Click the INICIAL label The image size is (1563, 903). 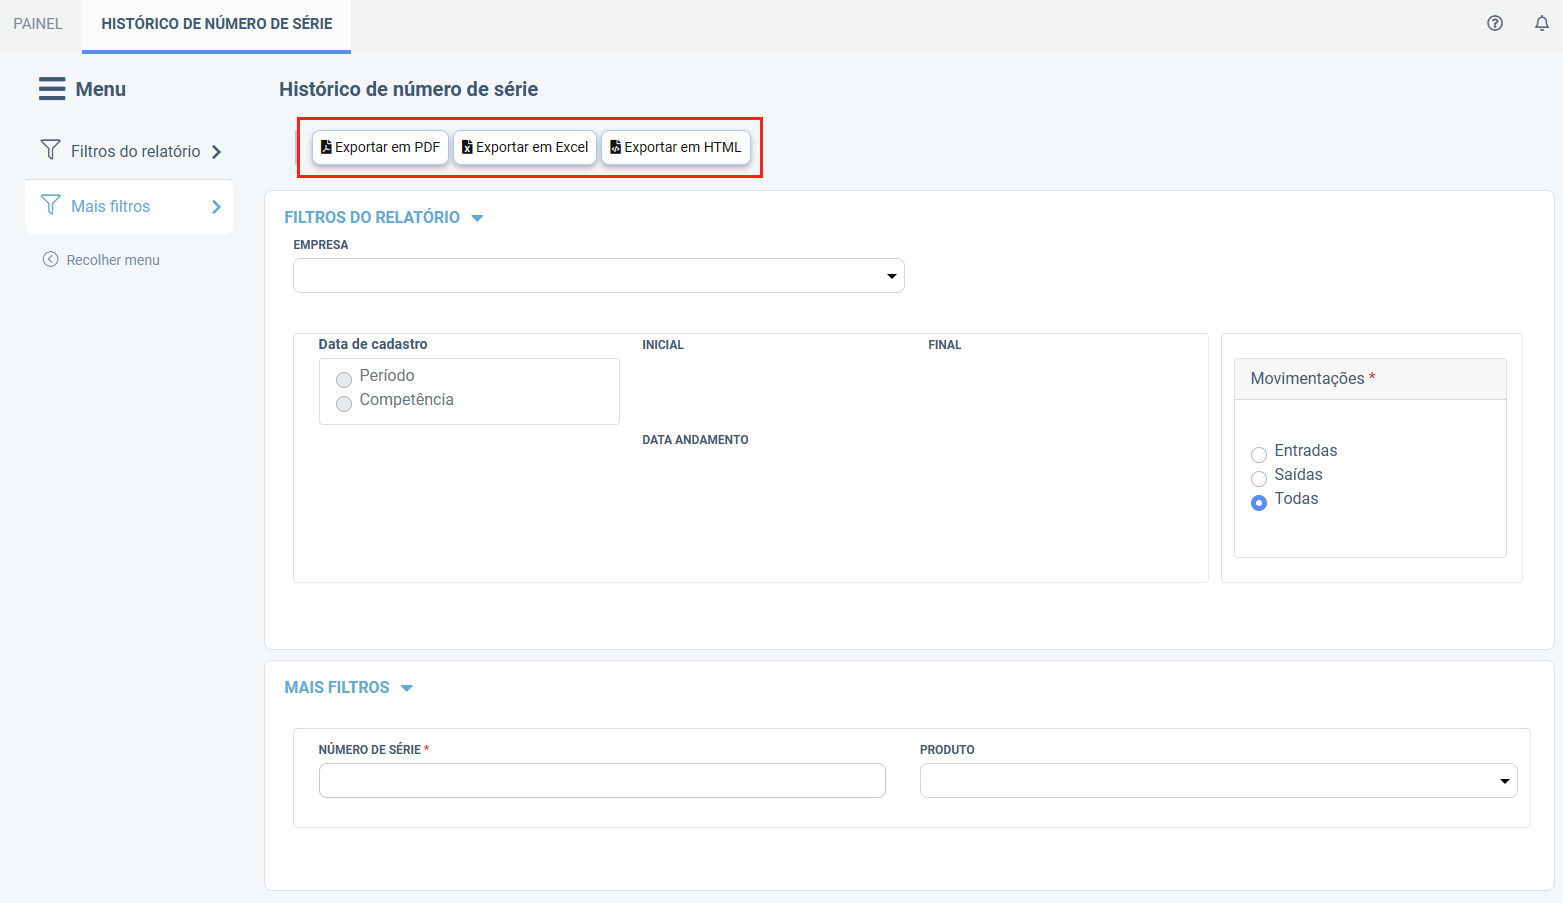pos(663,345)
